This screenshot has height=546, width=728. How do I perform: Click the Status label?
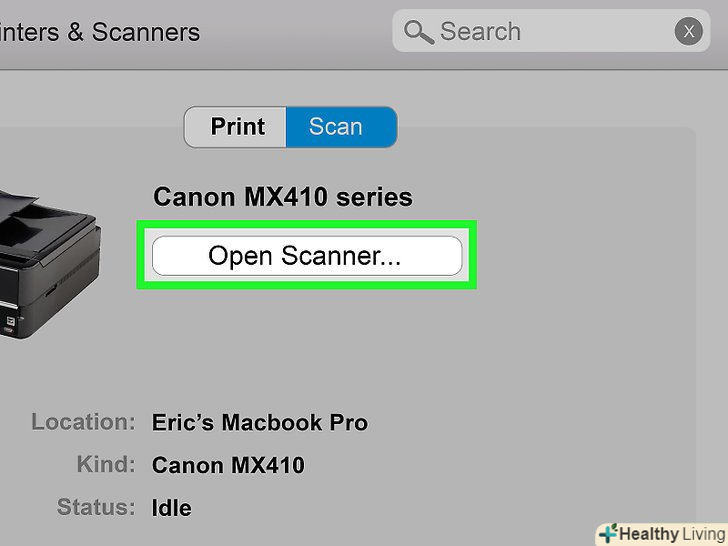click(x=96, y=507)
